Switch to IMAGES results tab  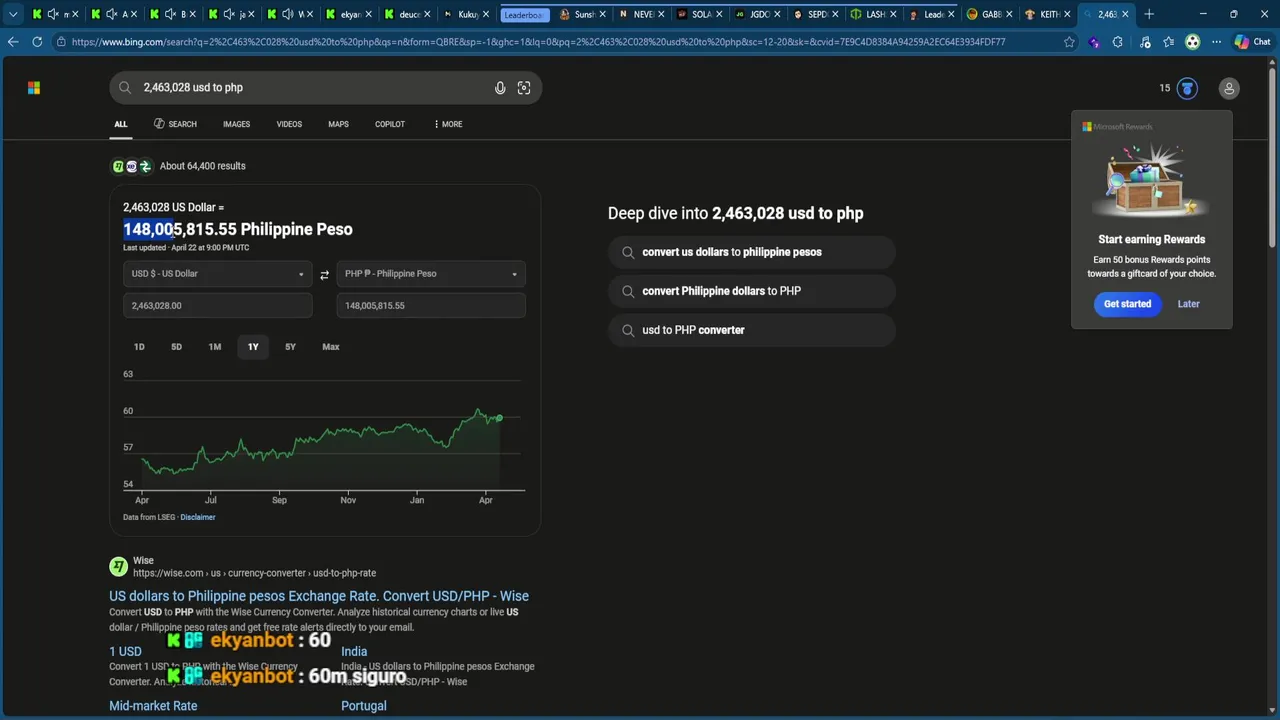[236, 124]
